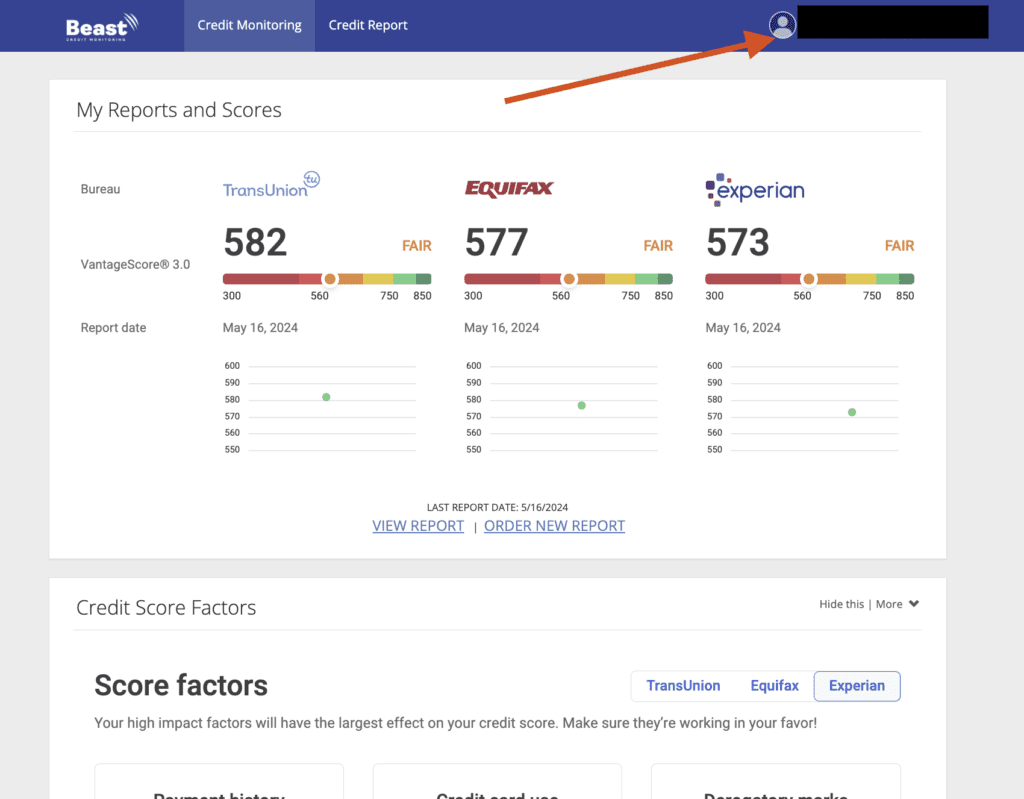
Task: Click the green TransUnion score chart point
Action: point(326,397)
